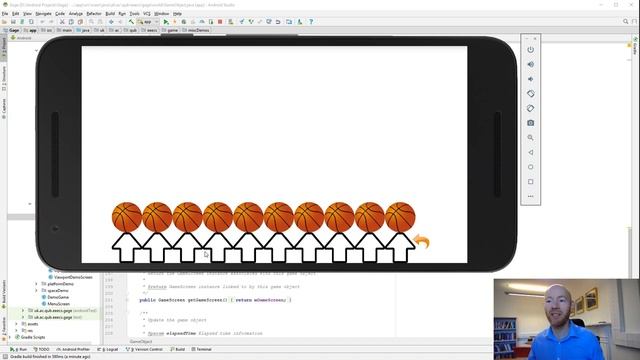Expand uk.ac.qub.eeecs.gage (test) package

tap(23, 317)
